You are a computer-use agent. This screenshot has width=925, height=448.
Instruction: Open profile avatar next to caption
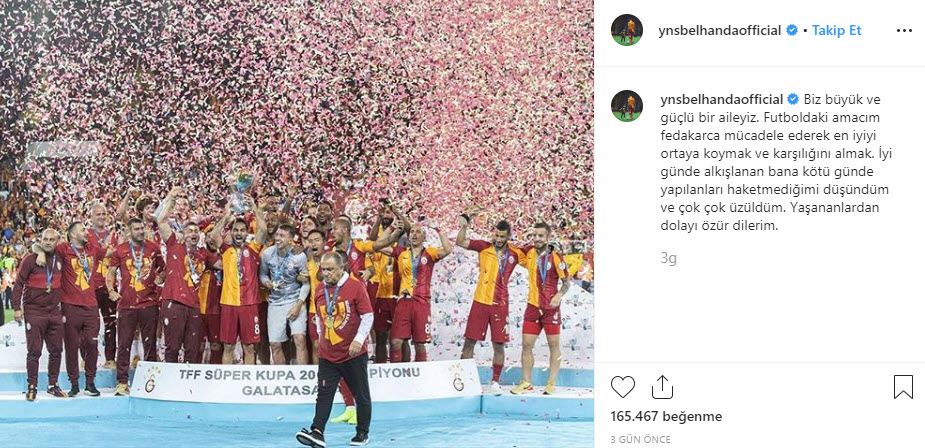(626, 106)
